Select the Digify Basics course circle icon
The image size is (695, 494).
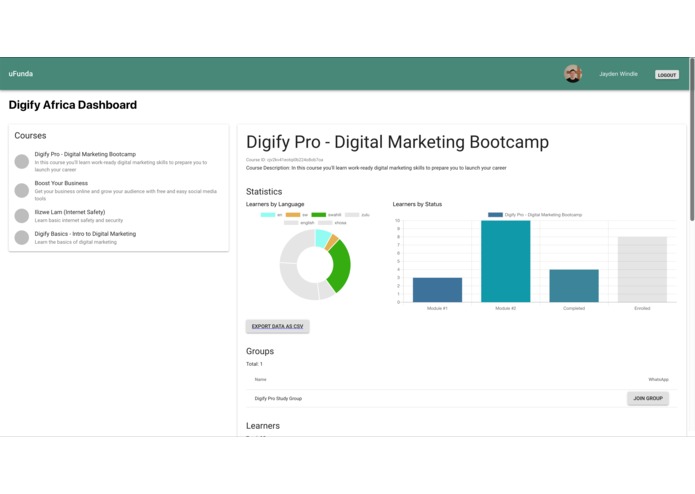pyautogui.click(x=22, y=237)
